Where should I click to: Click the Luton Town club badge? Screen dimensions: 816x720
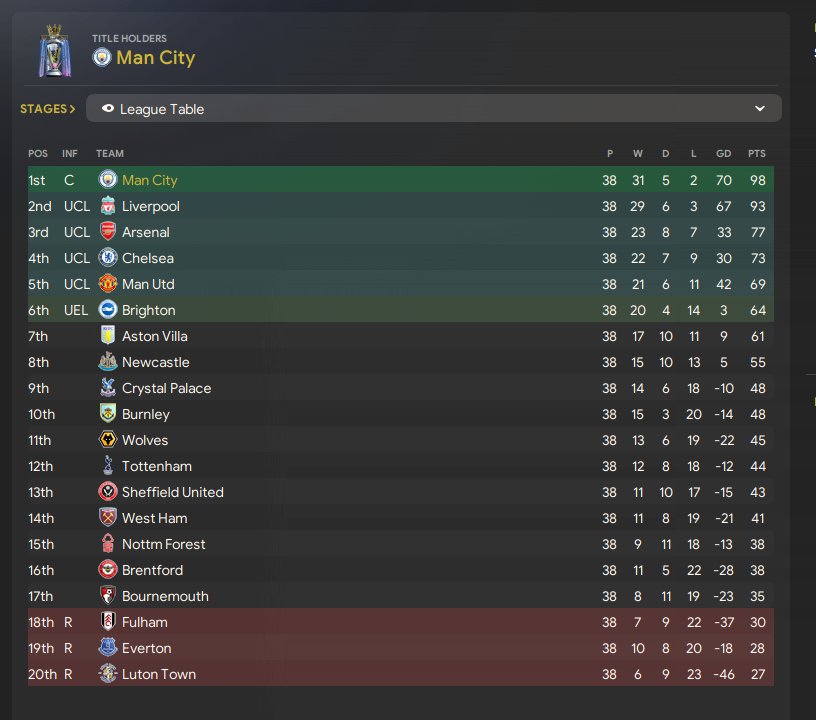(x=107, y=674)
